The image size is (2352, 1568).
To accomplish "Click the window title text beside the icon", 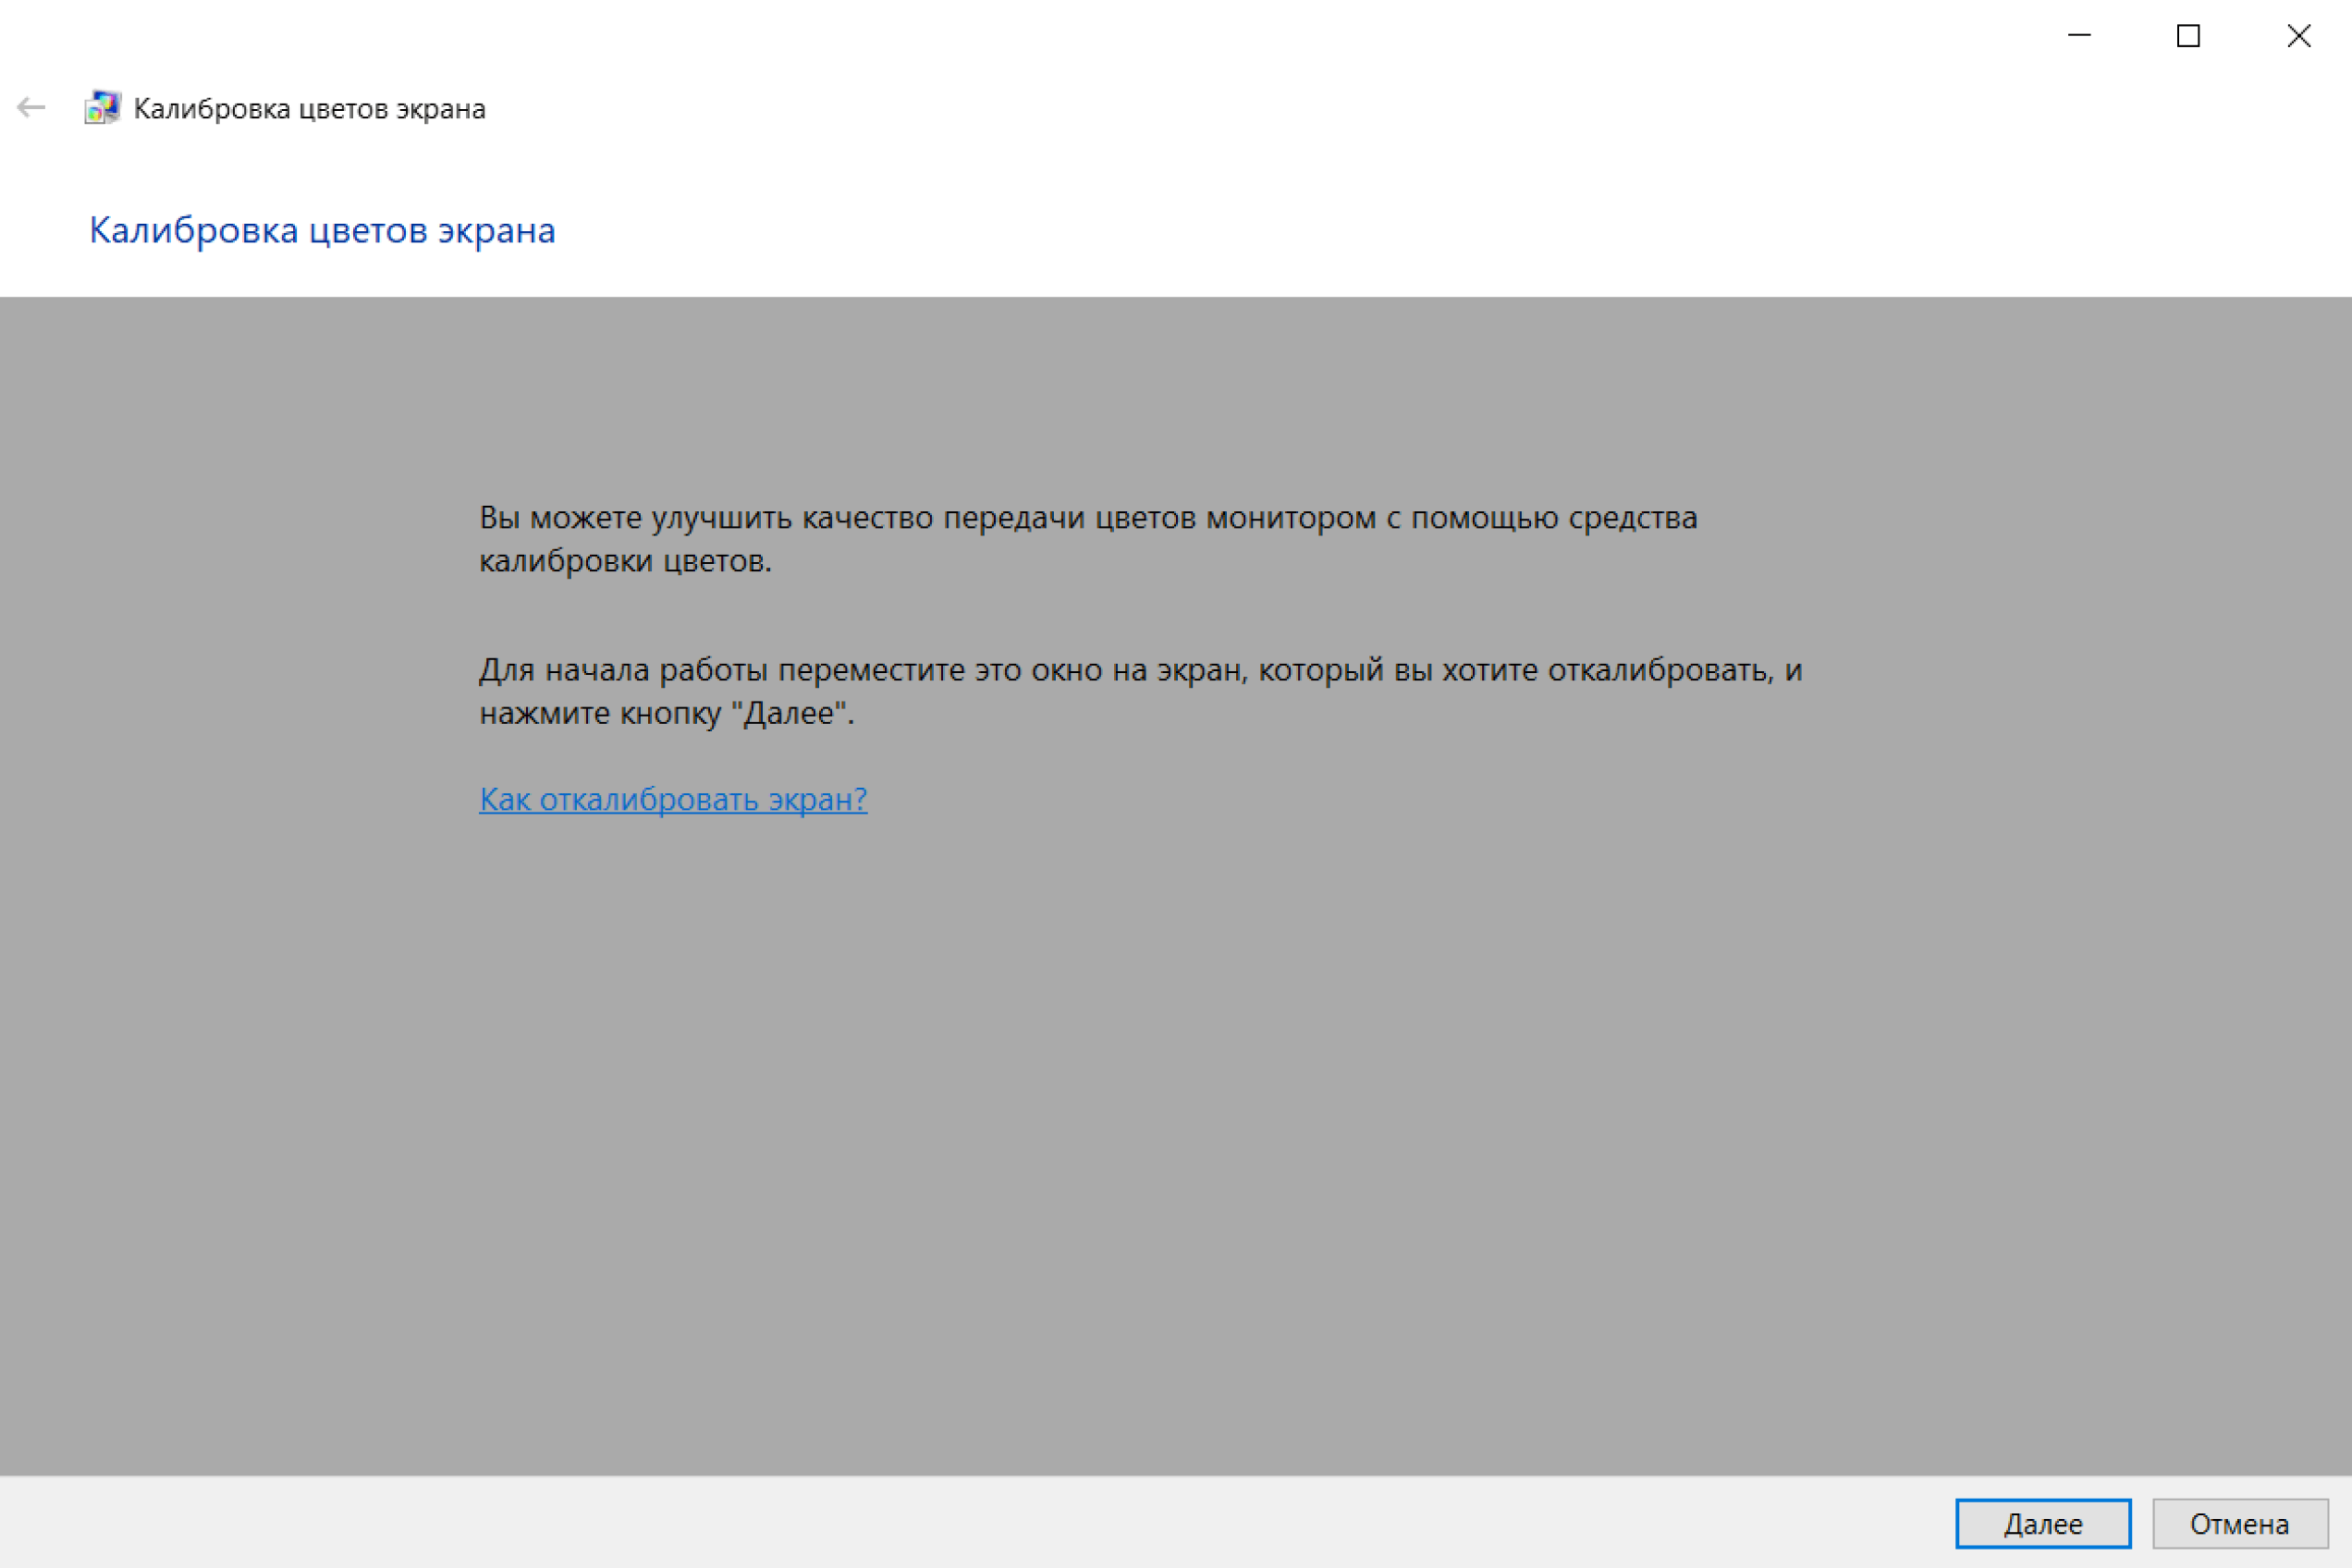I will (309, 109).
